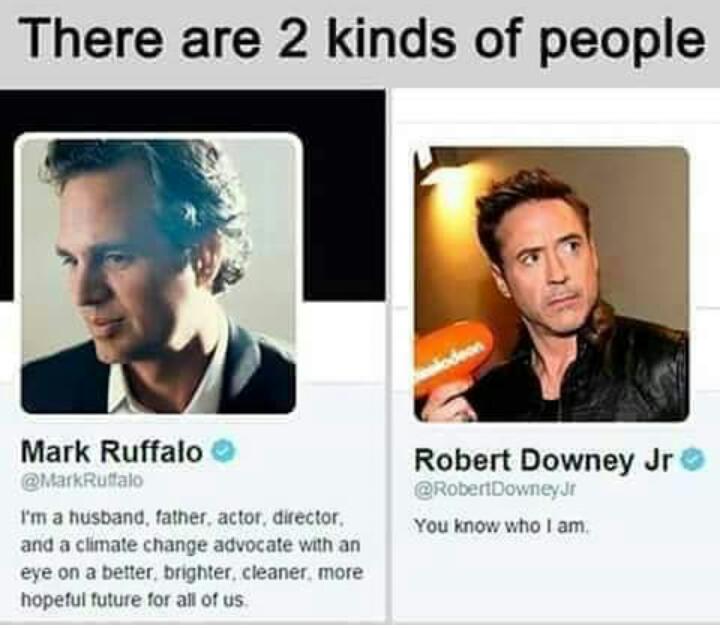Viewport: 720px width, 628px height.
Task: Click the "hopeful future for all of us" line
Action: point(135,600)
